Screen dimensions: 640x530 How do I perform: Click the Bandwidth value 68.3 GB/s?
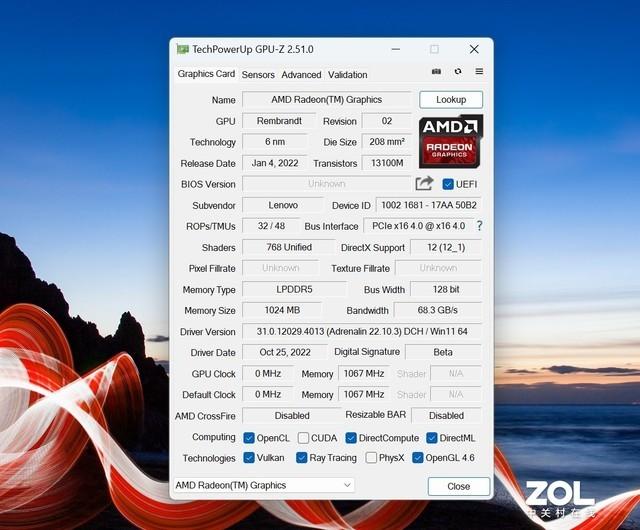438,310
